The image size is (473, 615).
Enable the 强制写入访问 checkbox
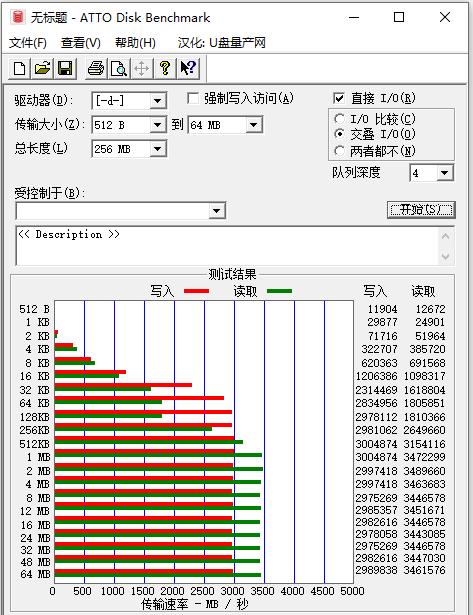point(193,98)
